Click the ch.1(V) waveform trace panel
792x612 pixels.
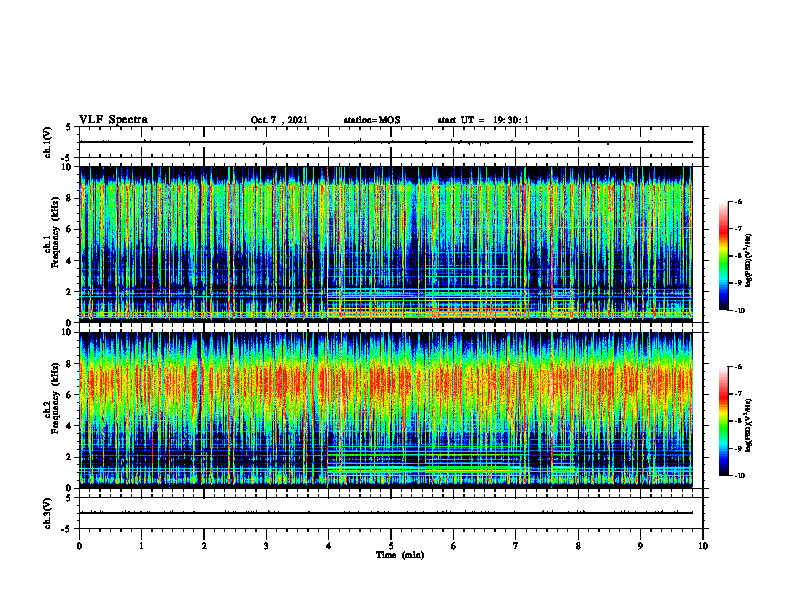click(391, 142)
